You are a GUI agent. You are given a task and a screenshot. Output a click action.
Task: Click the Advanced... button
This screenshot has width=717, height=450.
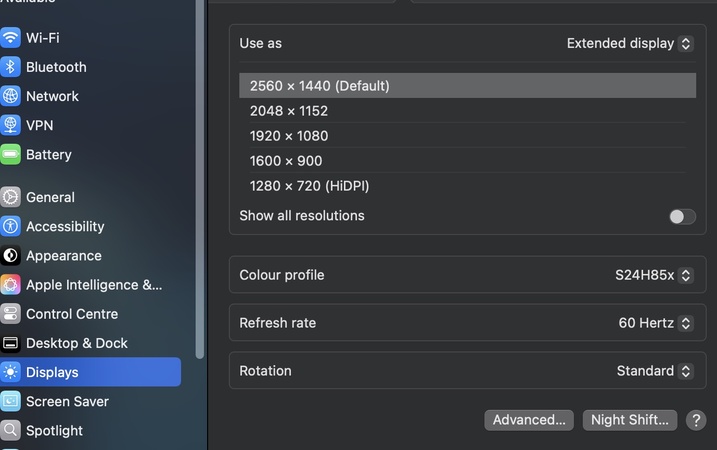pos(529,420)
